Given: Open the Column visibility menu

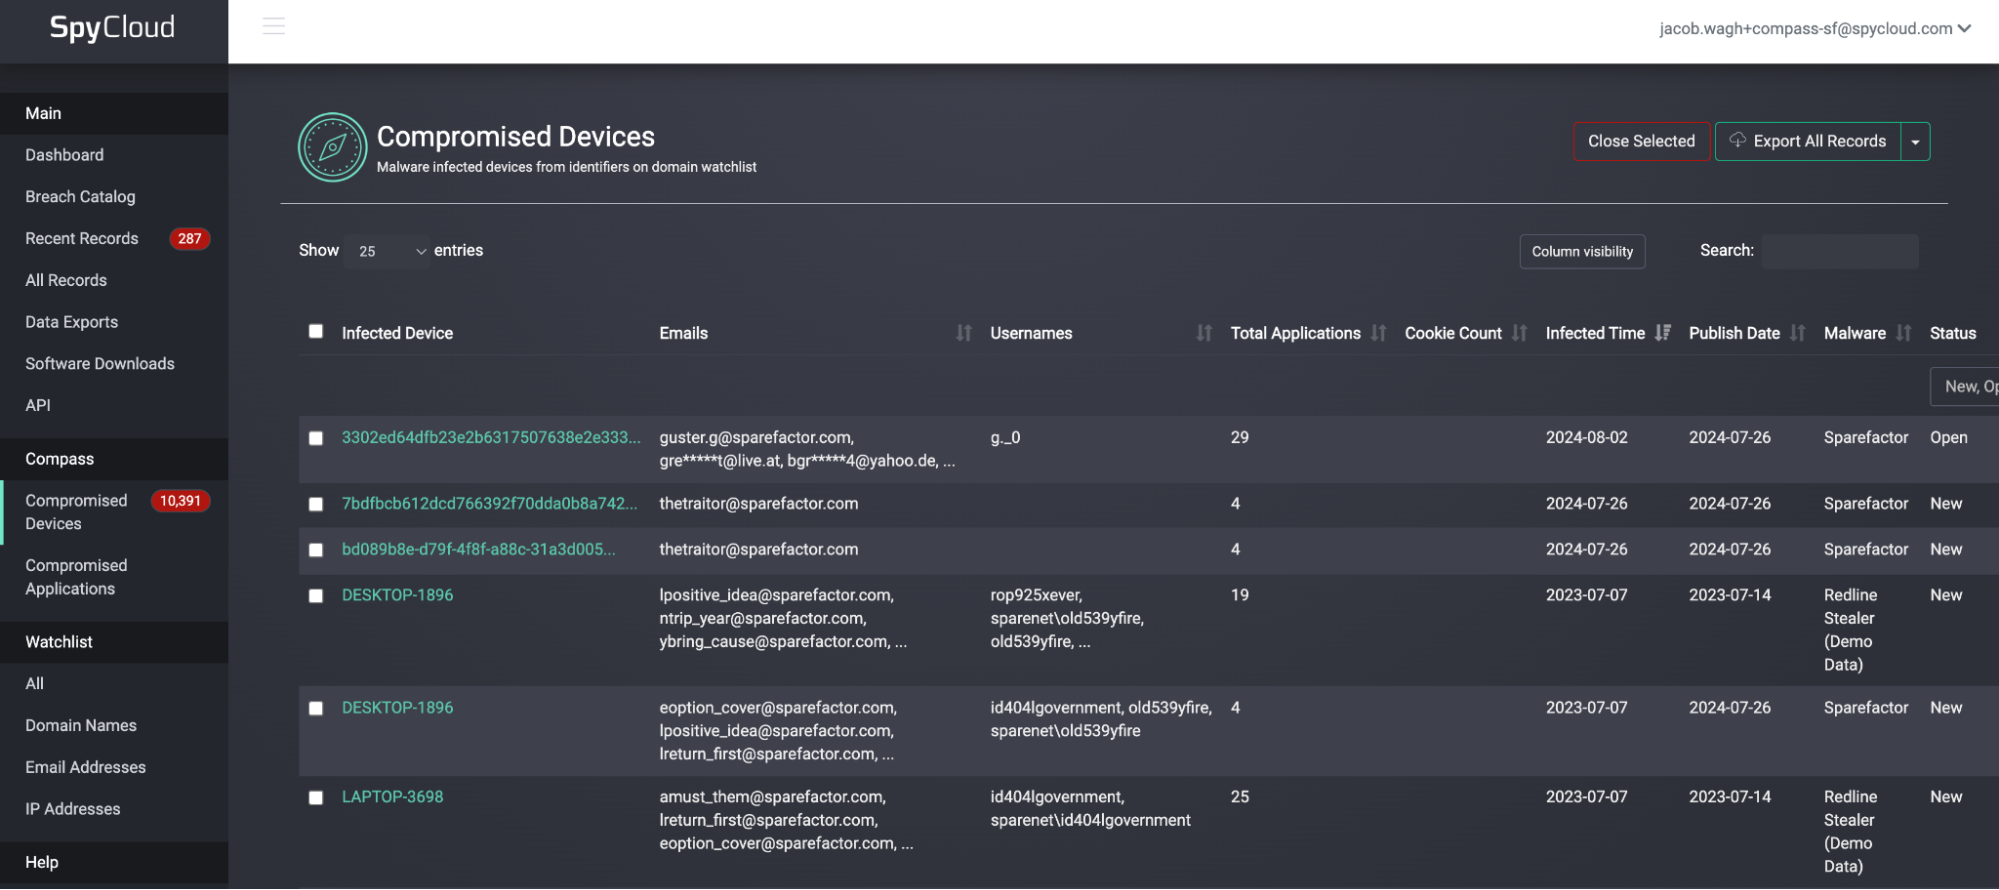Looking at the screenshot, I should click(1582, 252).
